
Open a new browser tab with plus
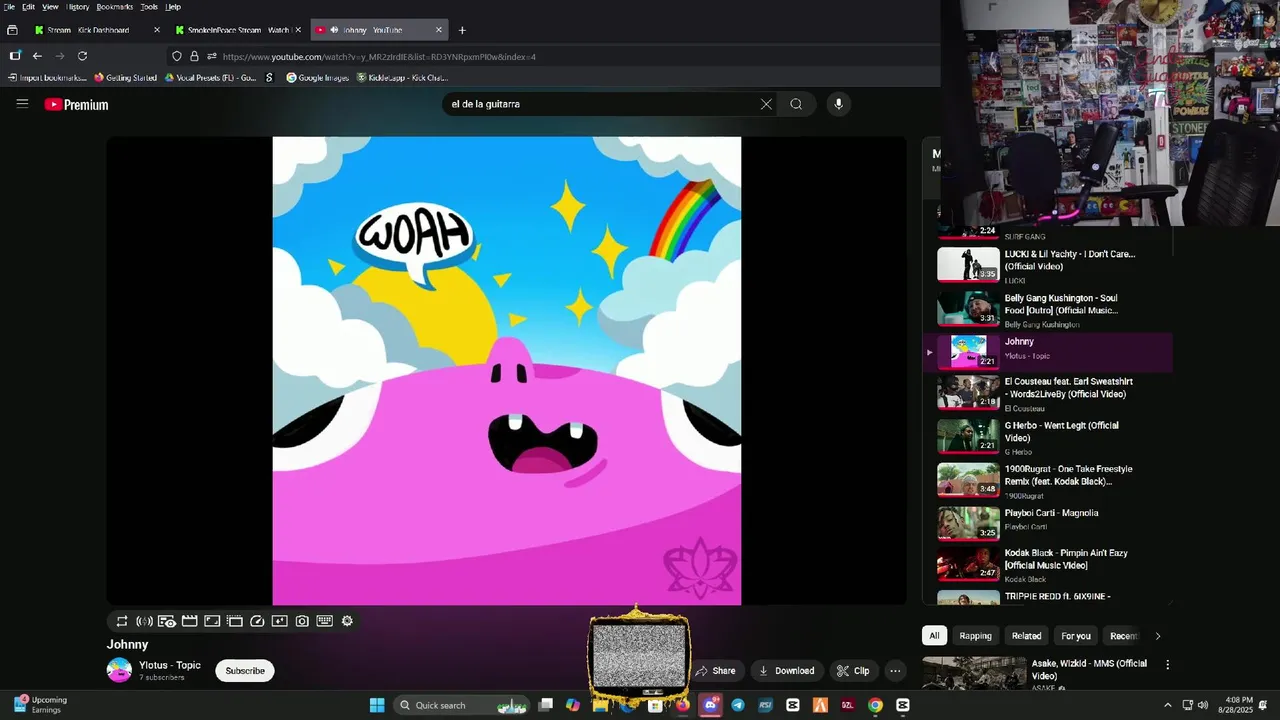click(461, 30)
